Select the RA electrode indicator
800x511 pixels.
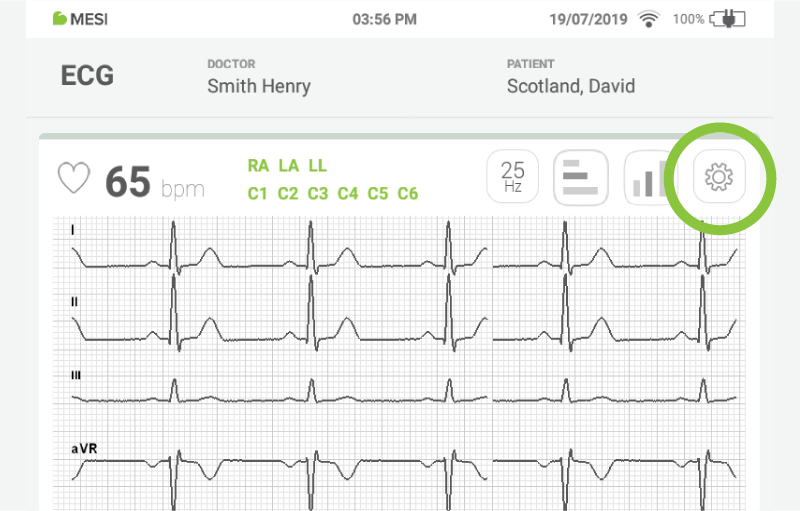[258, 166]
